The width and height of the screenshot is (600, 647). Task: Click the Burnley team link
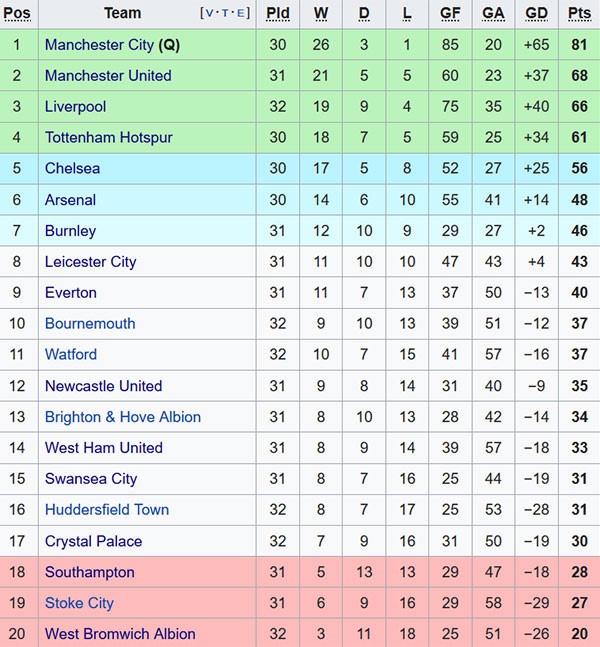[x=70, y=231]
